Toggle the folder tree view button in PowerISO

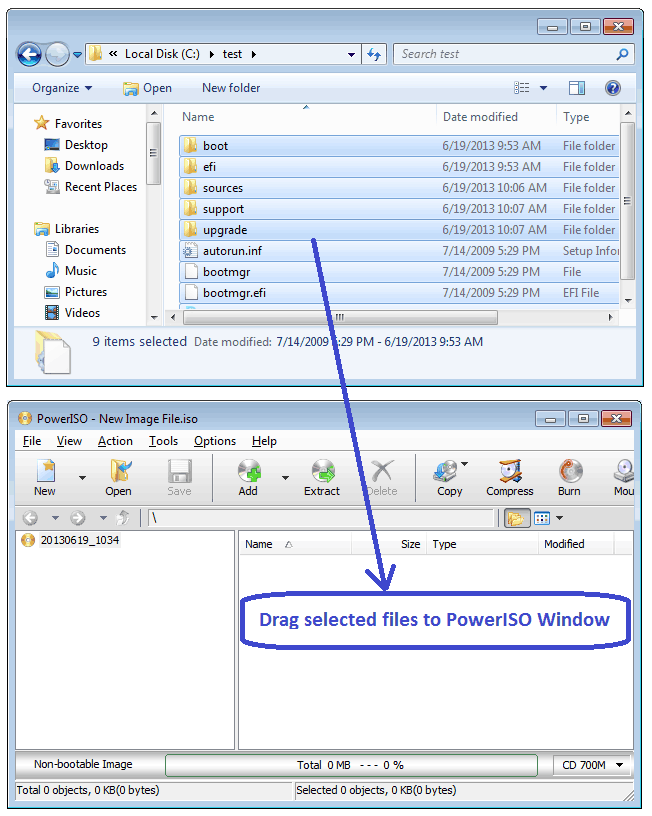coord(517,518)
